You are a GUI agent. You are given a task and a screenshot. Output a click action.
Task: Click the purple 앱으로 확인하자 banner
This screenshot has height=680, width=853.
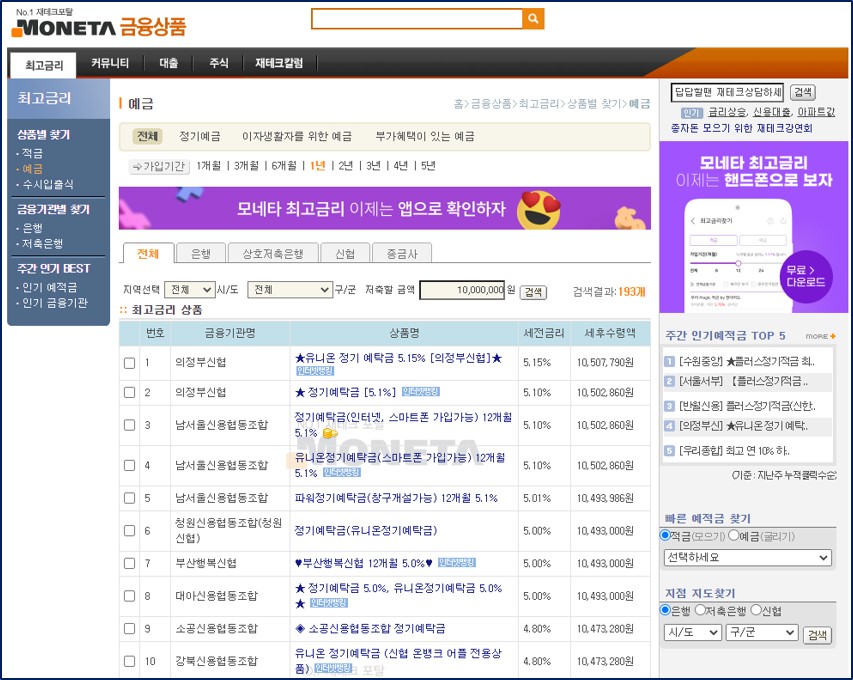(x=385, y=208)
